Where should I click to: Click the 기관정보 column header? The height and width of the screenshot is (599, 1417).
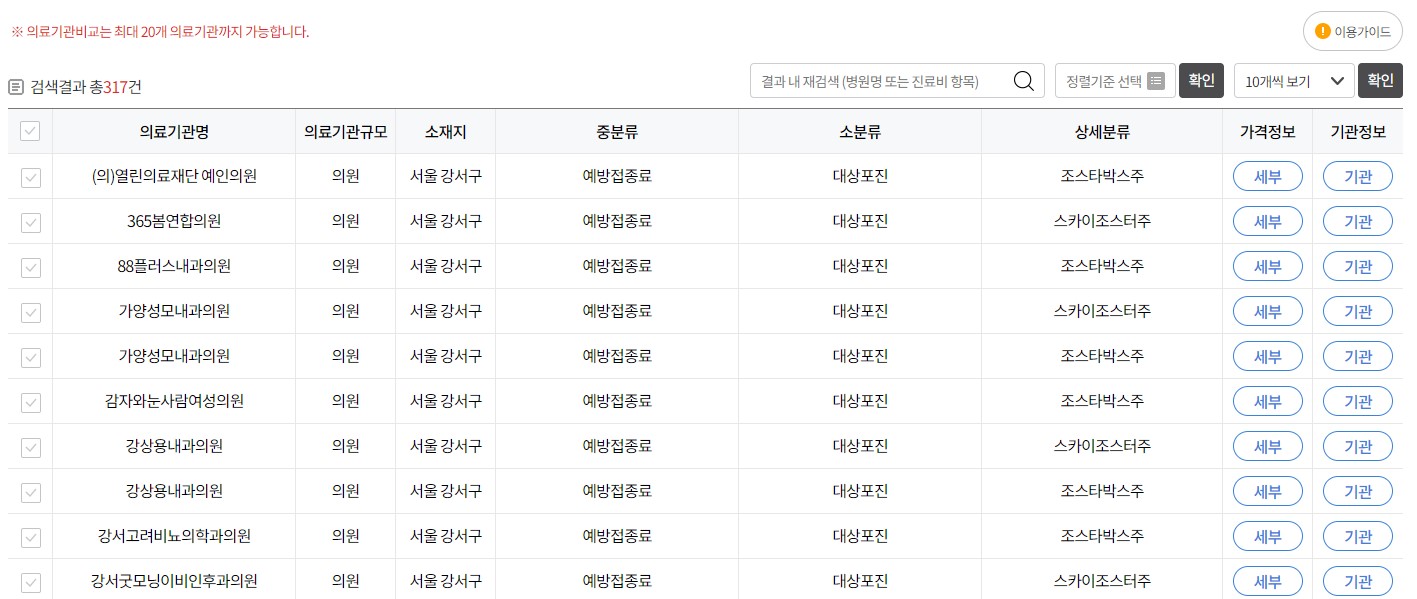(1357, 132)
